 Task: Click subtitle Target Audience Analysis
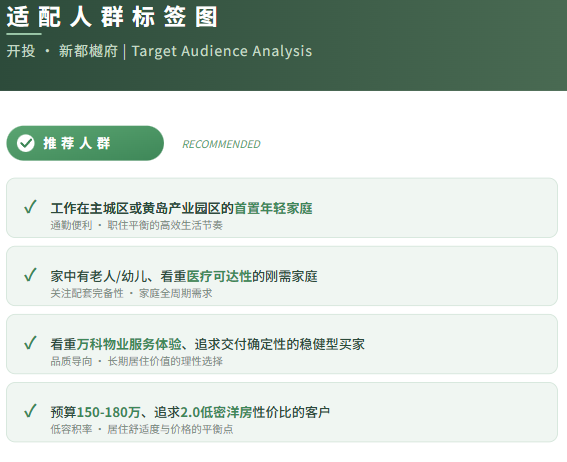(222, 51)
